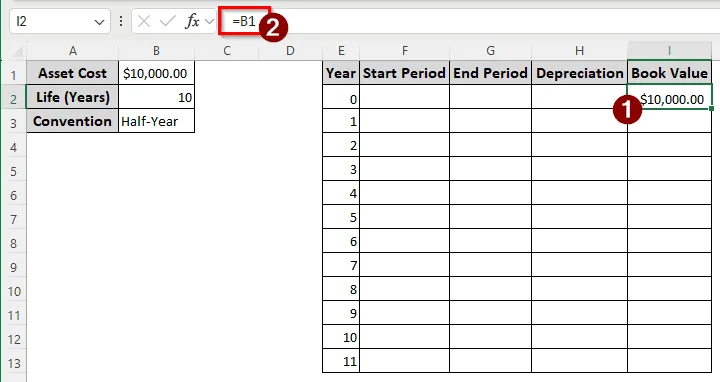Click the Start Period header cell

[405, 73]
